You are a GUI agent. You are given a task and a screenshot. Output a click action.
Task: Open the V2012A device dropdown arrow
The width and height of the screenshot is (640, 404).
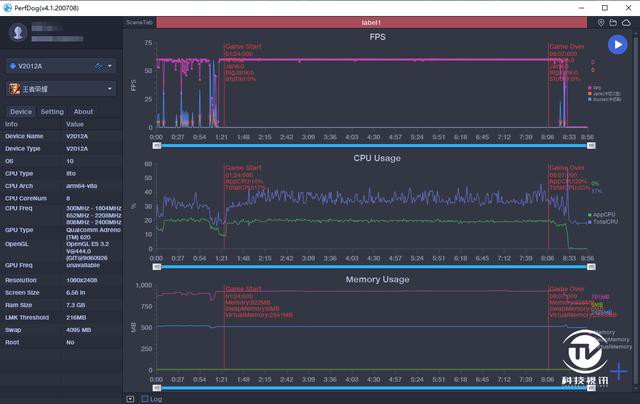110,66
